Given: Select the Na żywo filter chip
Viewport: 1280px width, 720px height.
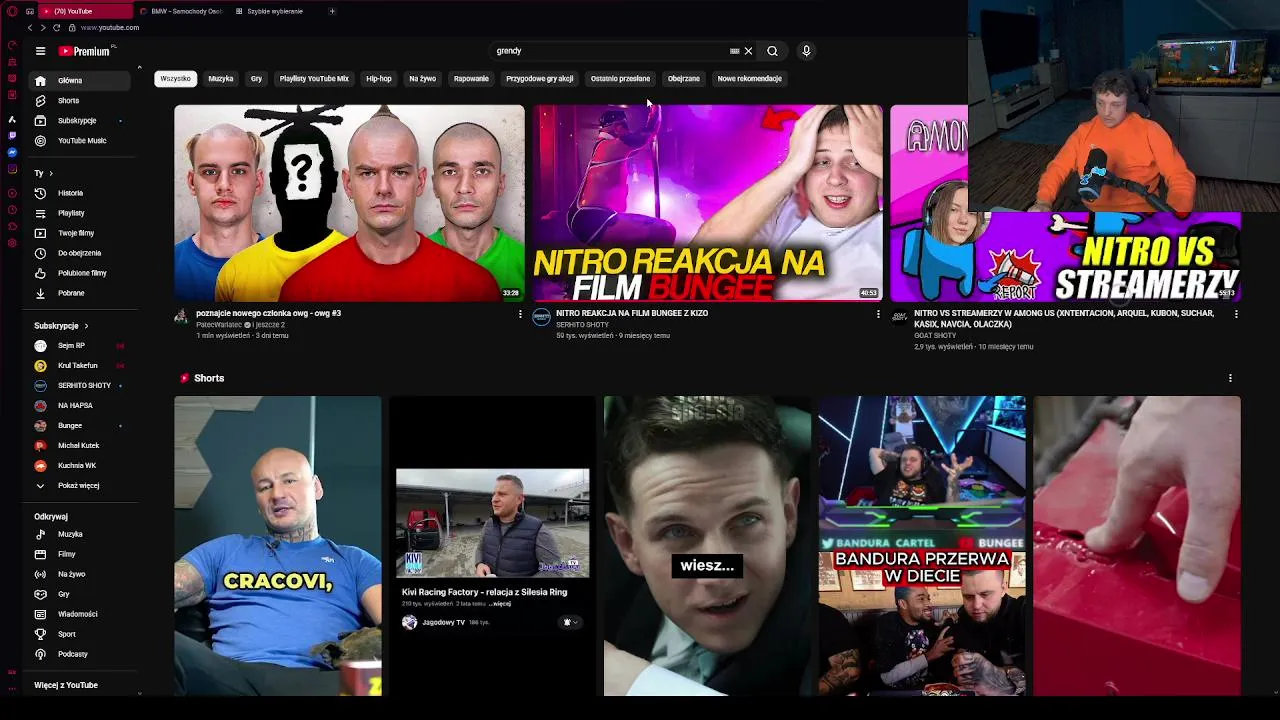Looking at the screenshot, I should pyautogui.click(x=422, y=78).
